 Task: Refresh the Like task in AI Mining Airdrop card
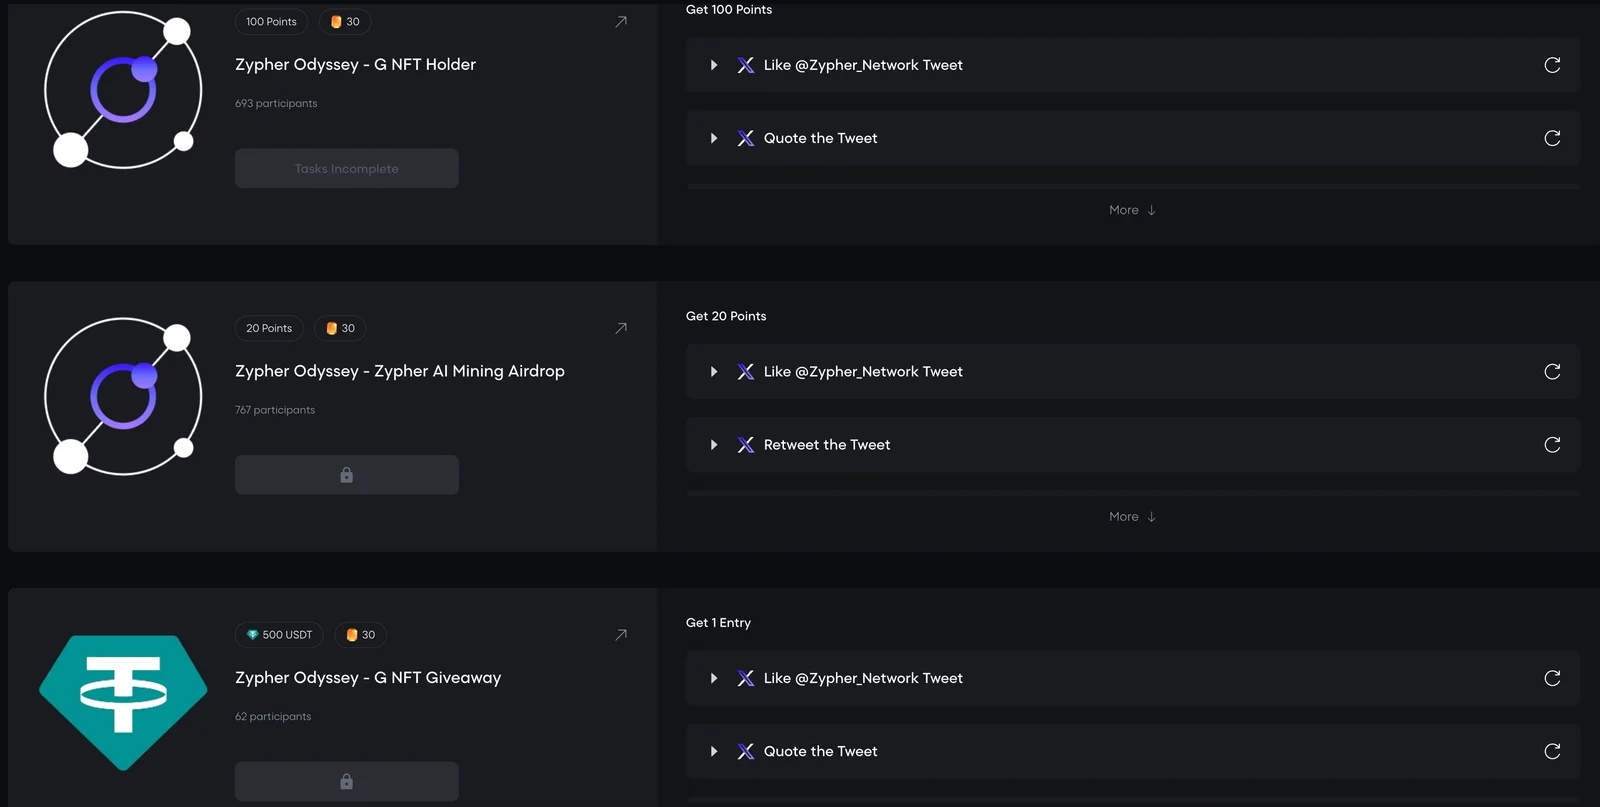point(1552,372)
